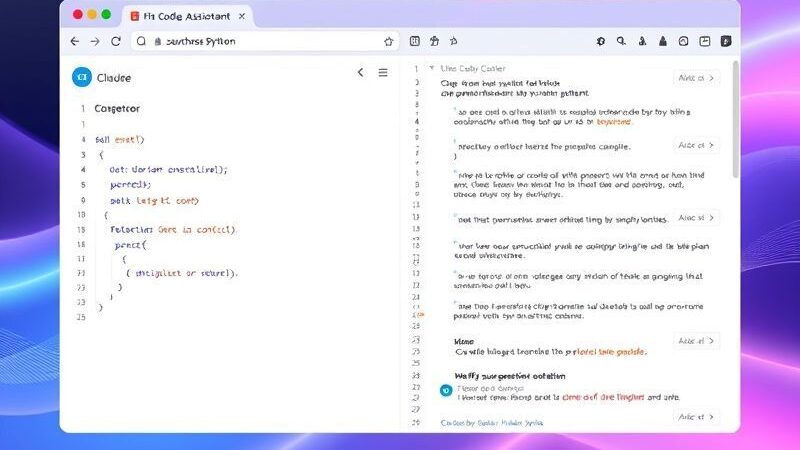Bookmark the page with the star icon
800x450 pixels.
click(389, 42)
